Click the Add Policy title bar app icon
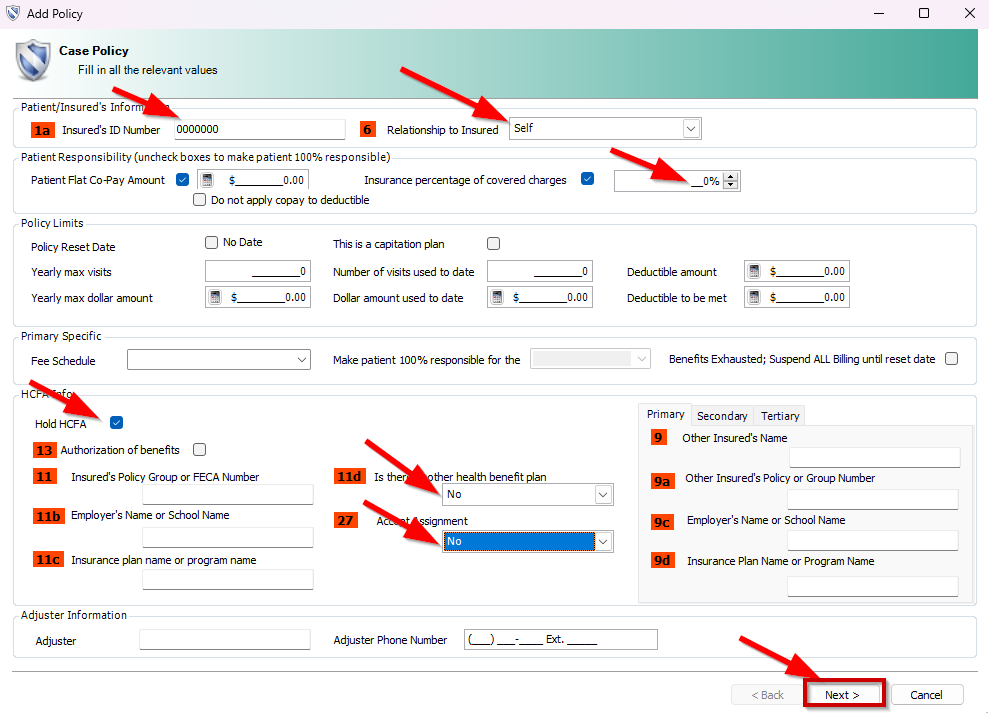989x713 pixels. 13,14
